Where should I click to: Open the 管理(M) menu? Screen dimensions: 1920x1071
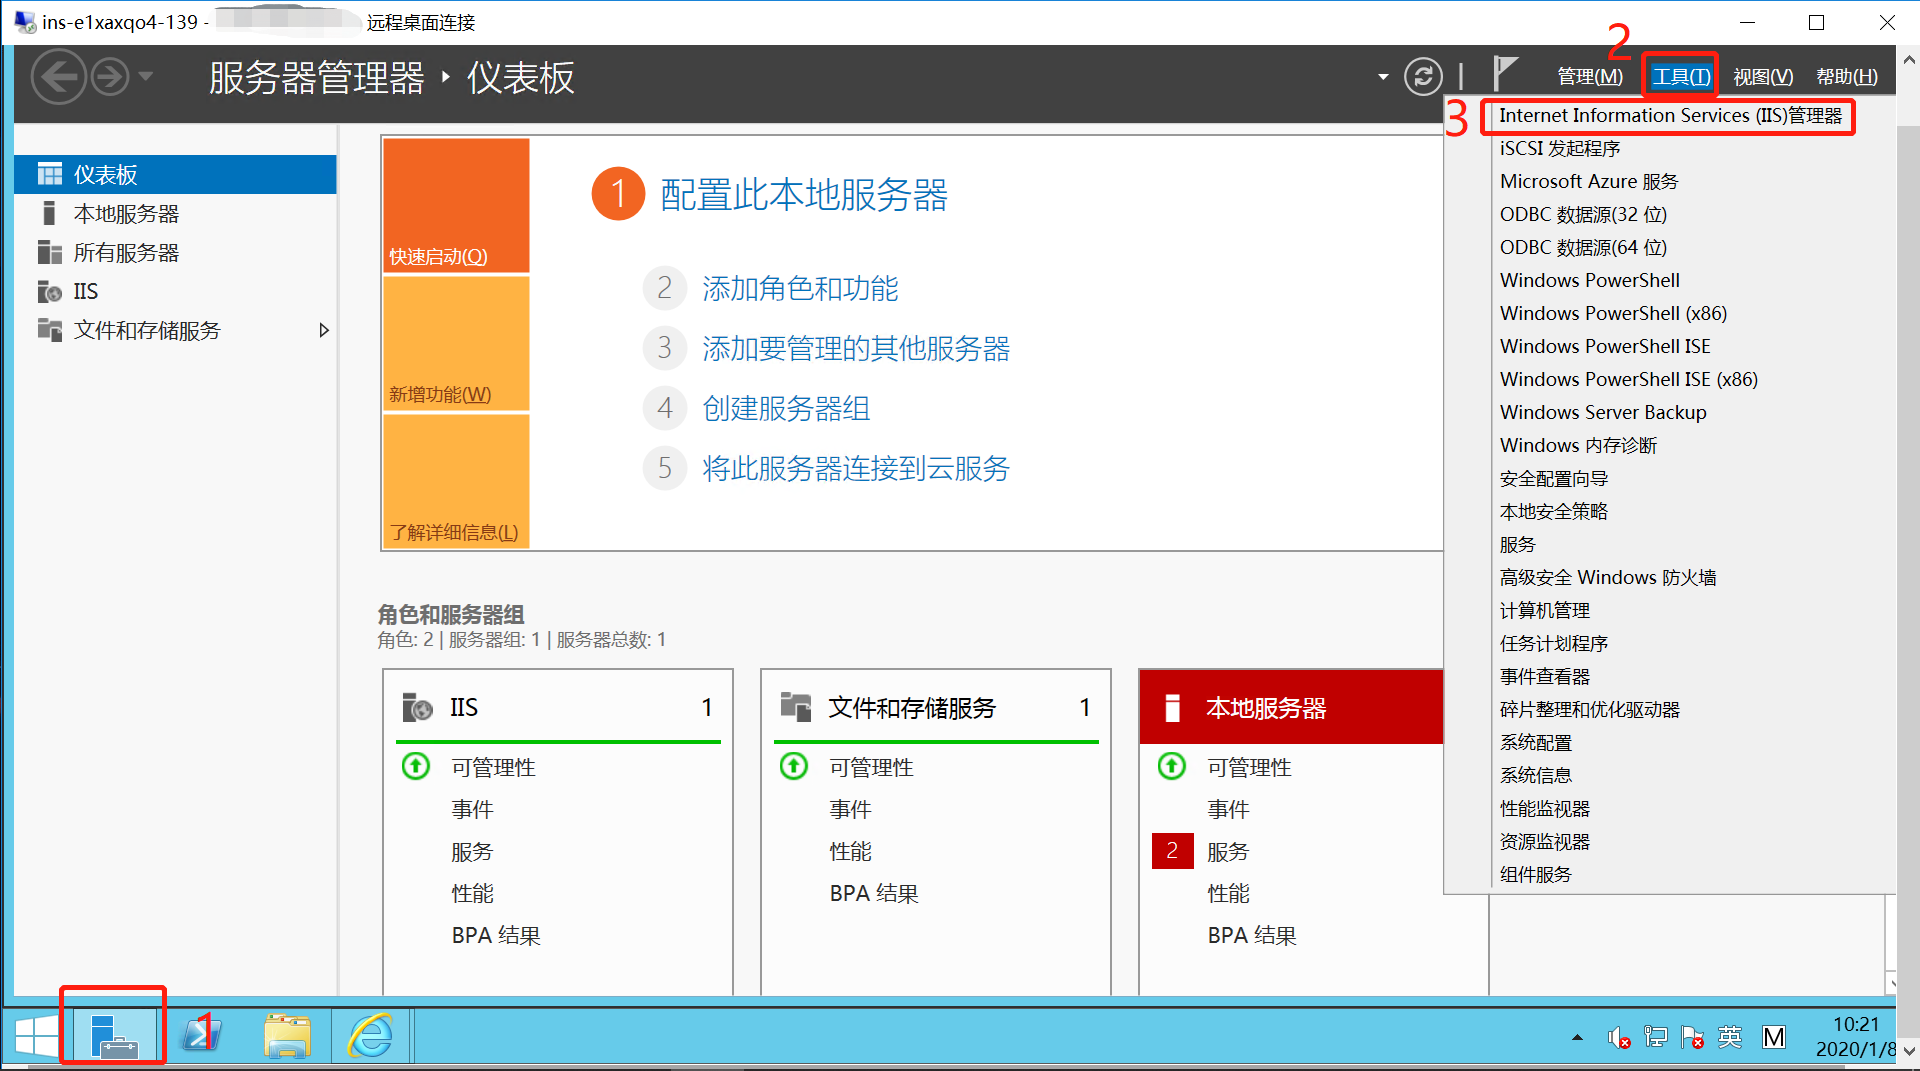tap(1590, 77)
